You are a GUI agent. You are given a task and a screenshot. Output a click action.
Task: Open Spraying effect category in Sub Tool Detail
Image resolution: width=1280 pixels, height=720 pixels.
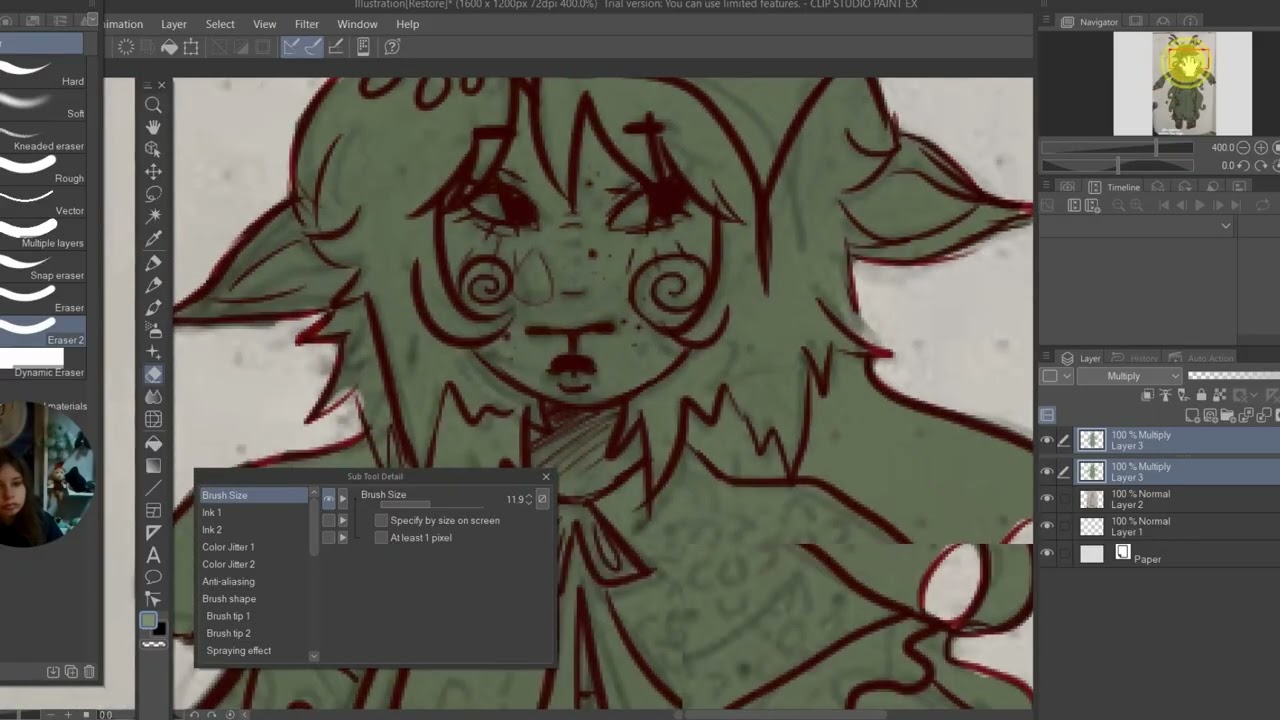238,651
